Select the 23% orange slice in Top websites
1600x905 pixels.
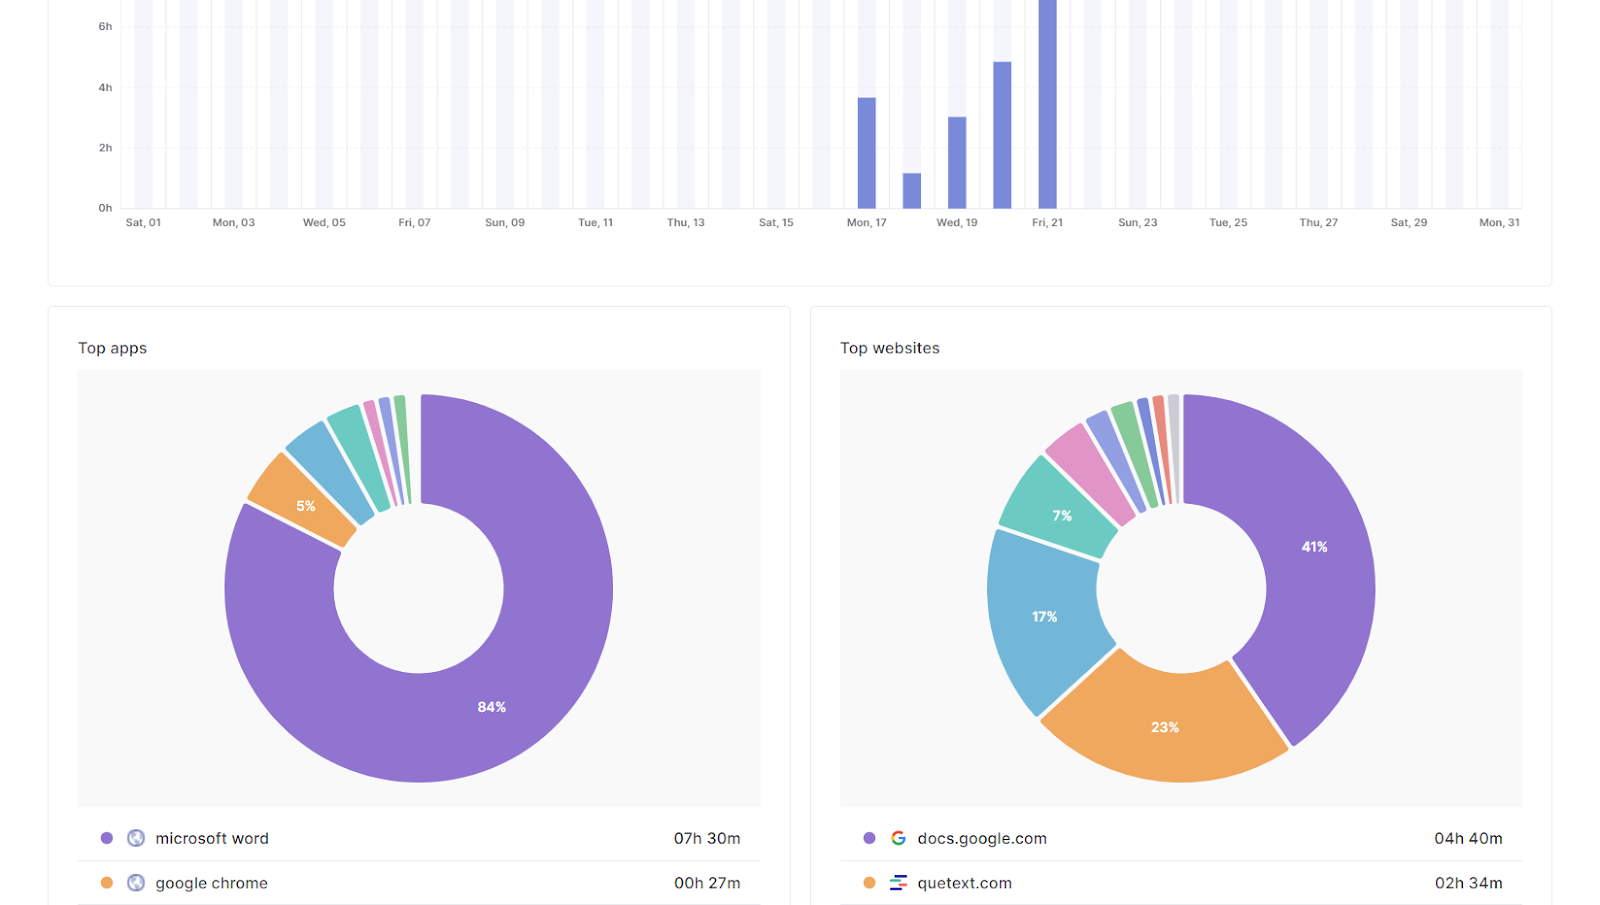pyautogui.click(x=1165, y=727)
